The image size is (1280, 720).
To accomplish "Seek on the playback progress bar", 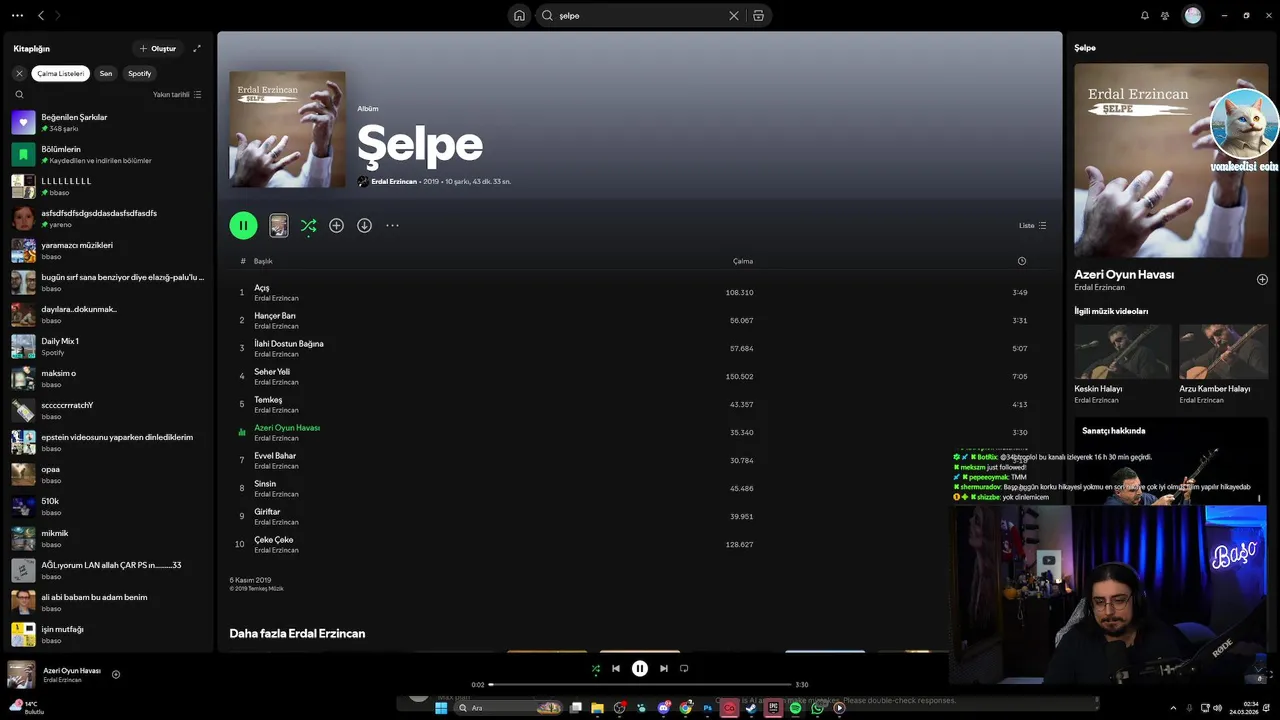I will [640, 685].
